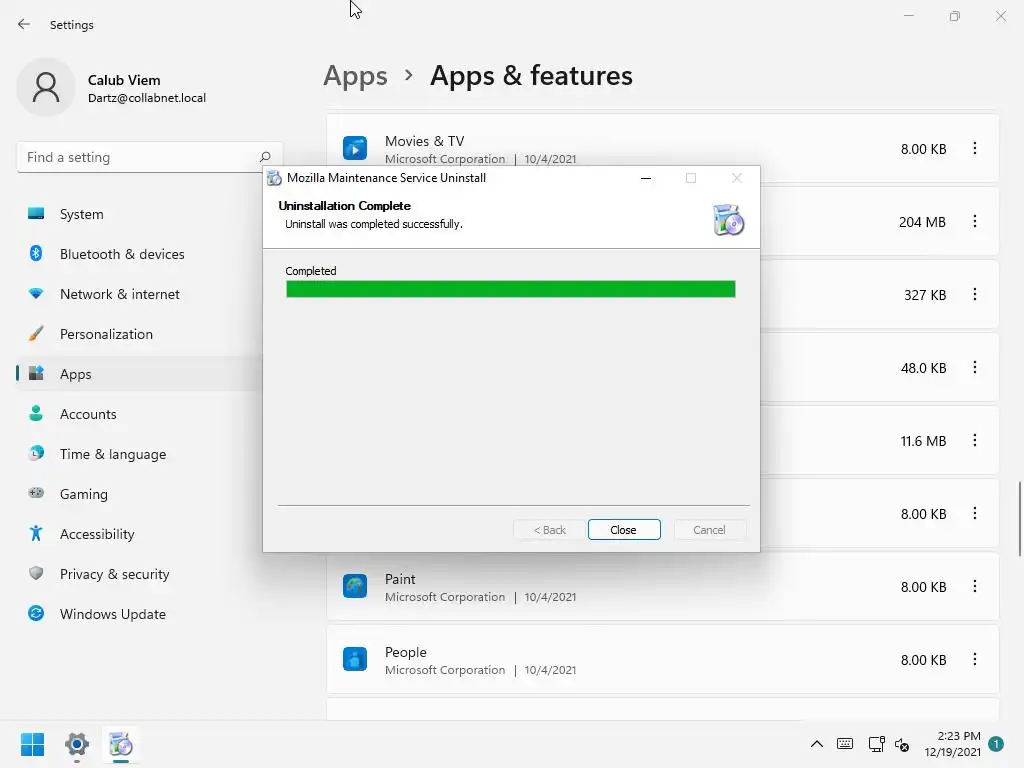Click the Gaming controller icon
The width and height of the screenshot is (1024, 768).
[36, 493]
